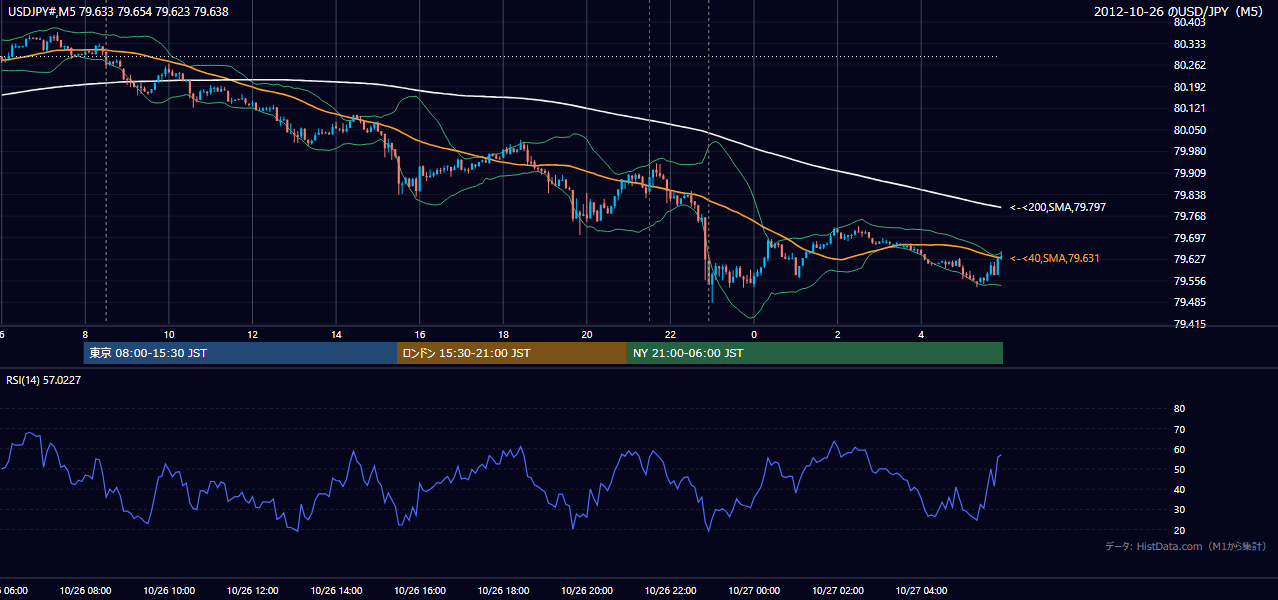Click RSI axis level 80
1278x600 pixels.
[1179, 409]
